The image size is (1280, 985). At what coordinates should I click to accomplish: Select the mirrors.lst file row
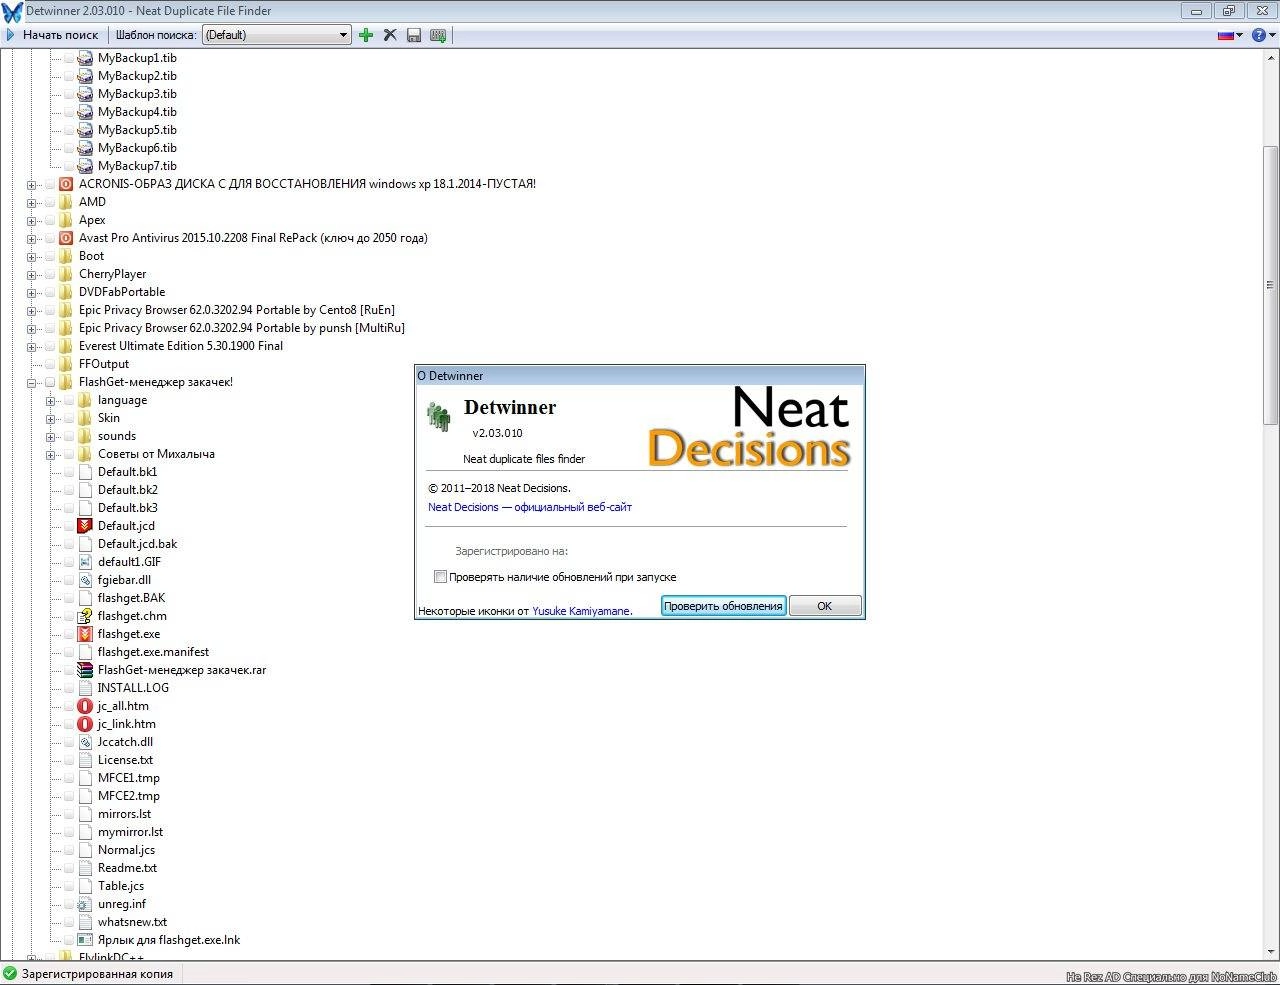124,814
